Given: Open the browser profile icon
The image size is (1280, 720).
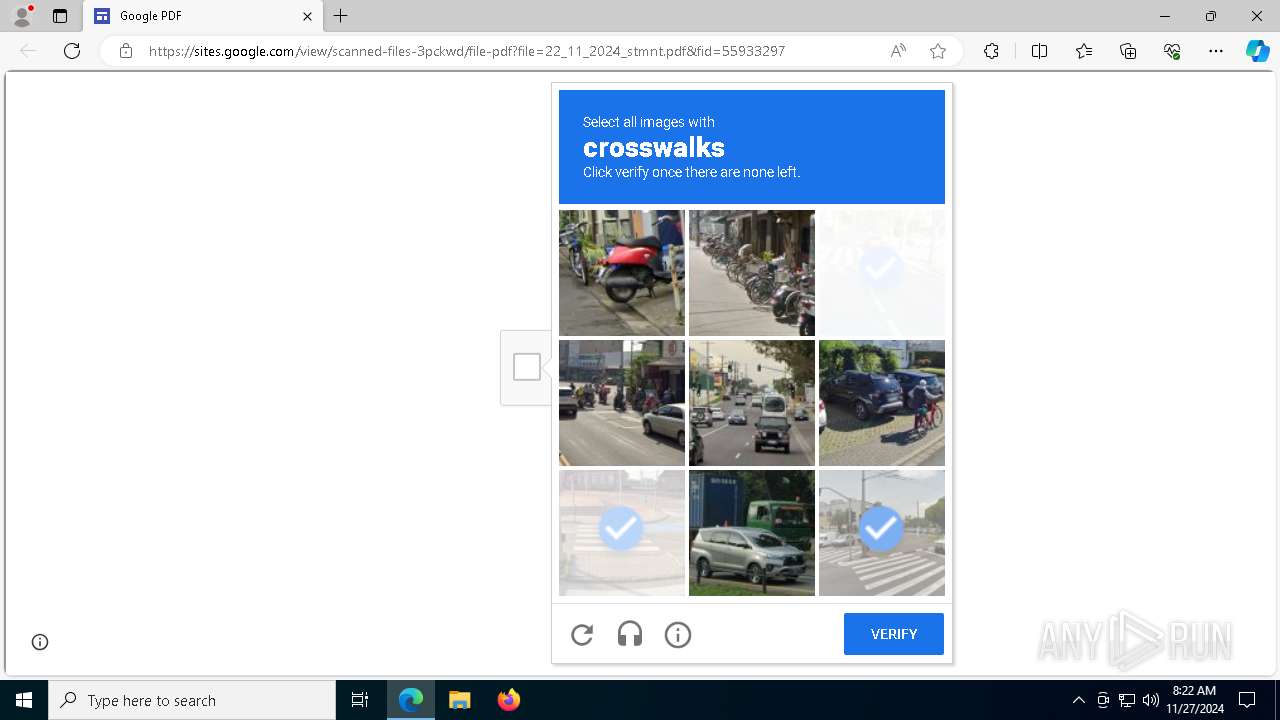Looking at the screenshot, I should click(22, 16).
